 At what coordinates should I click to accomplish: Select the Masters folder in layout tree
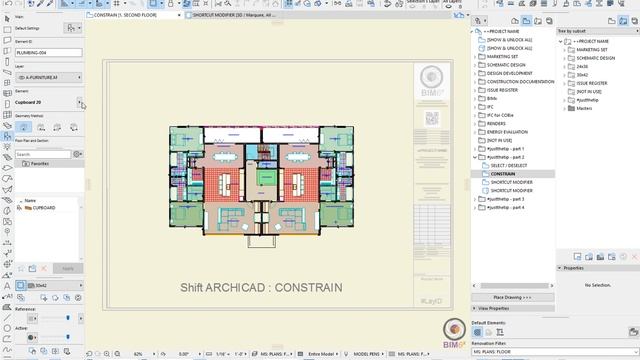click(x=584, y=109)
